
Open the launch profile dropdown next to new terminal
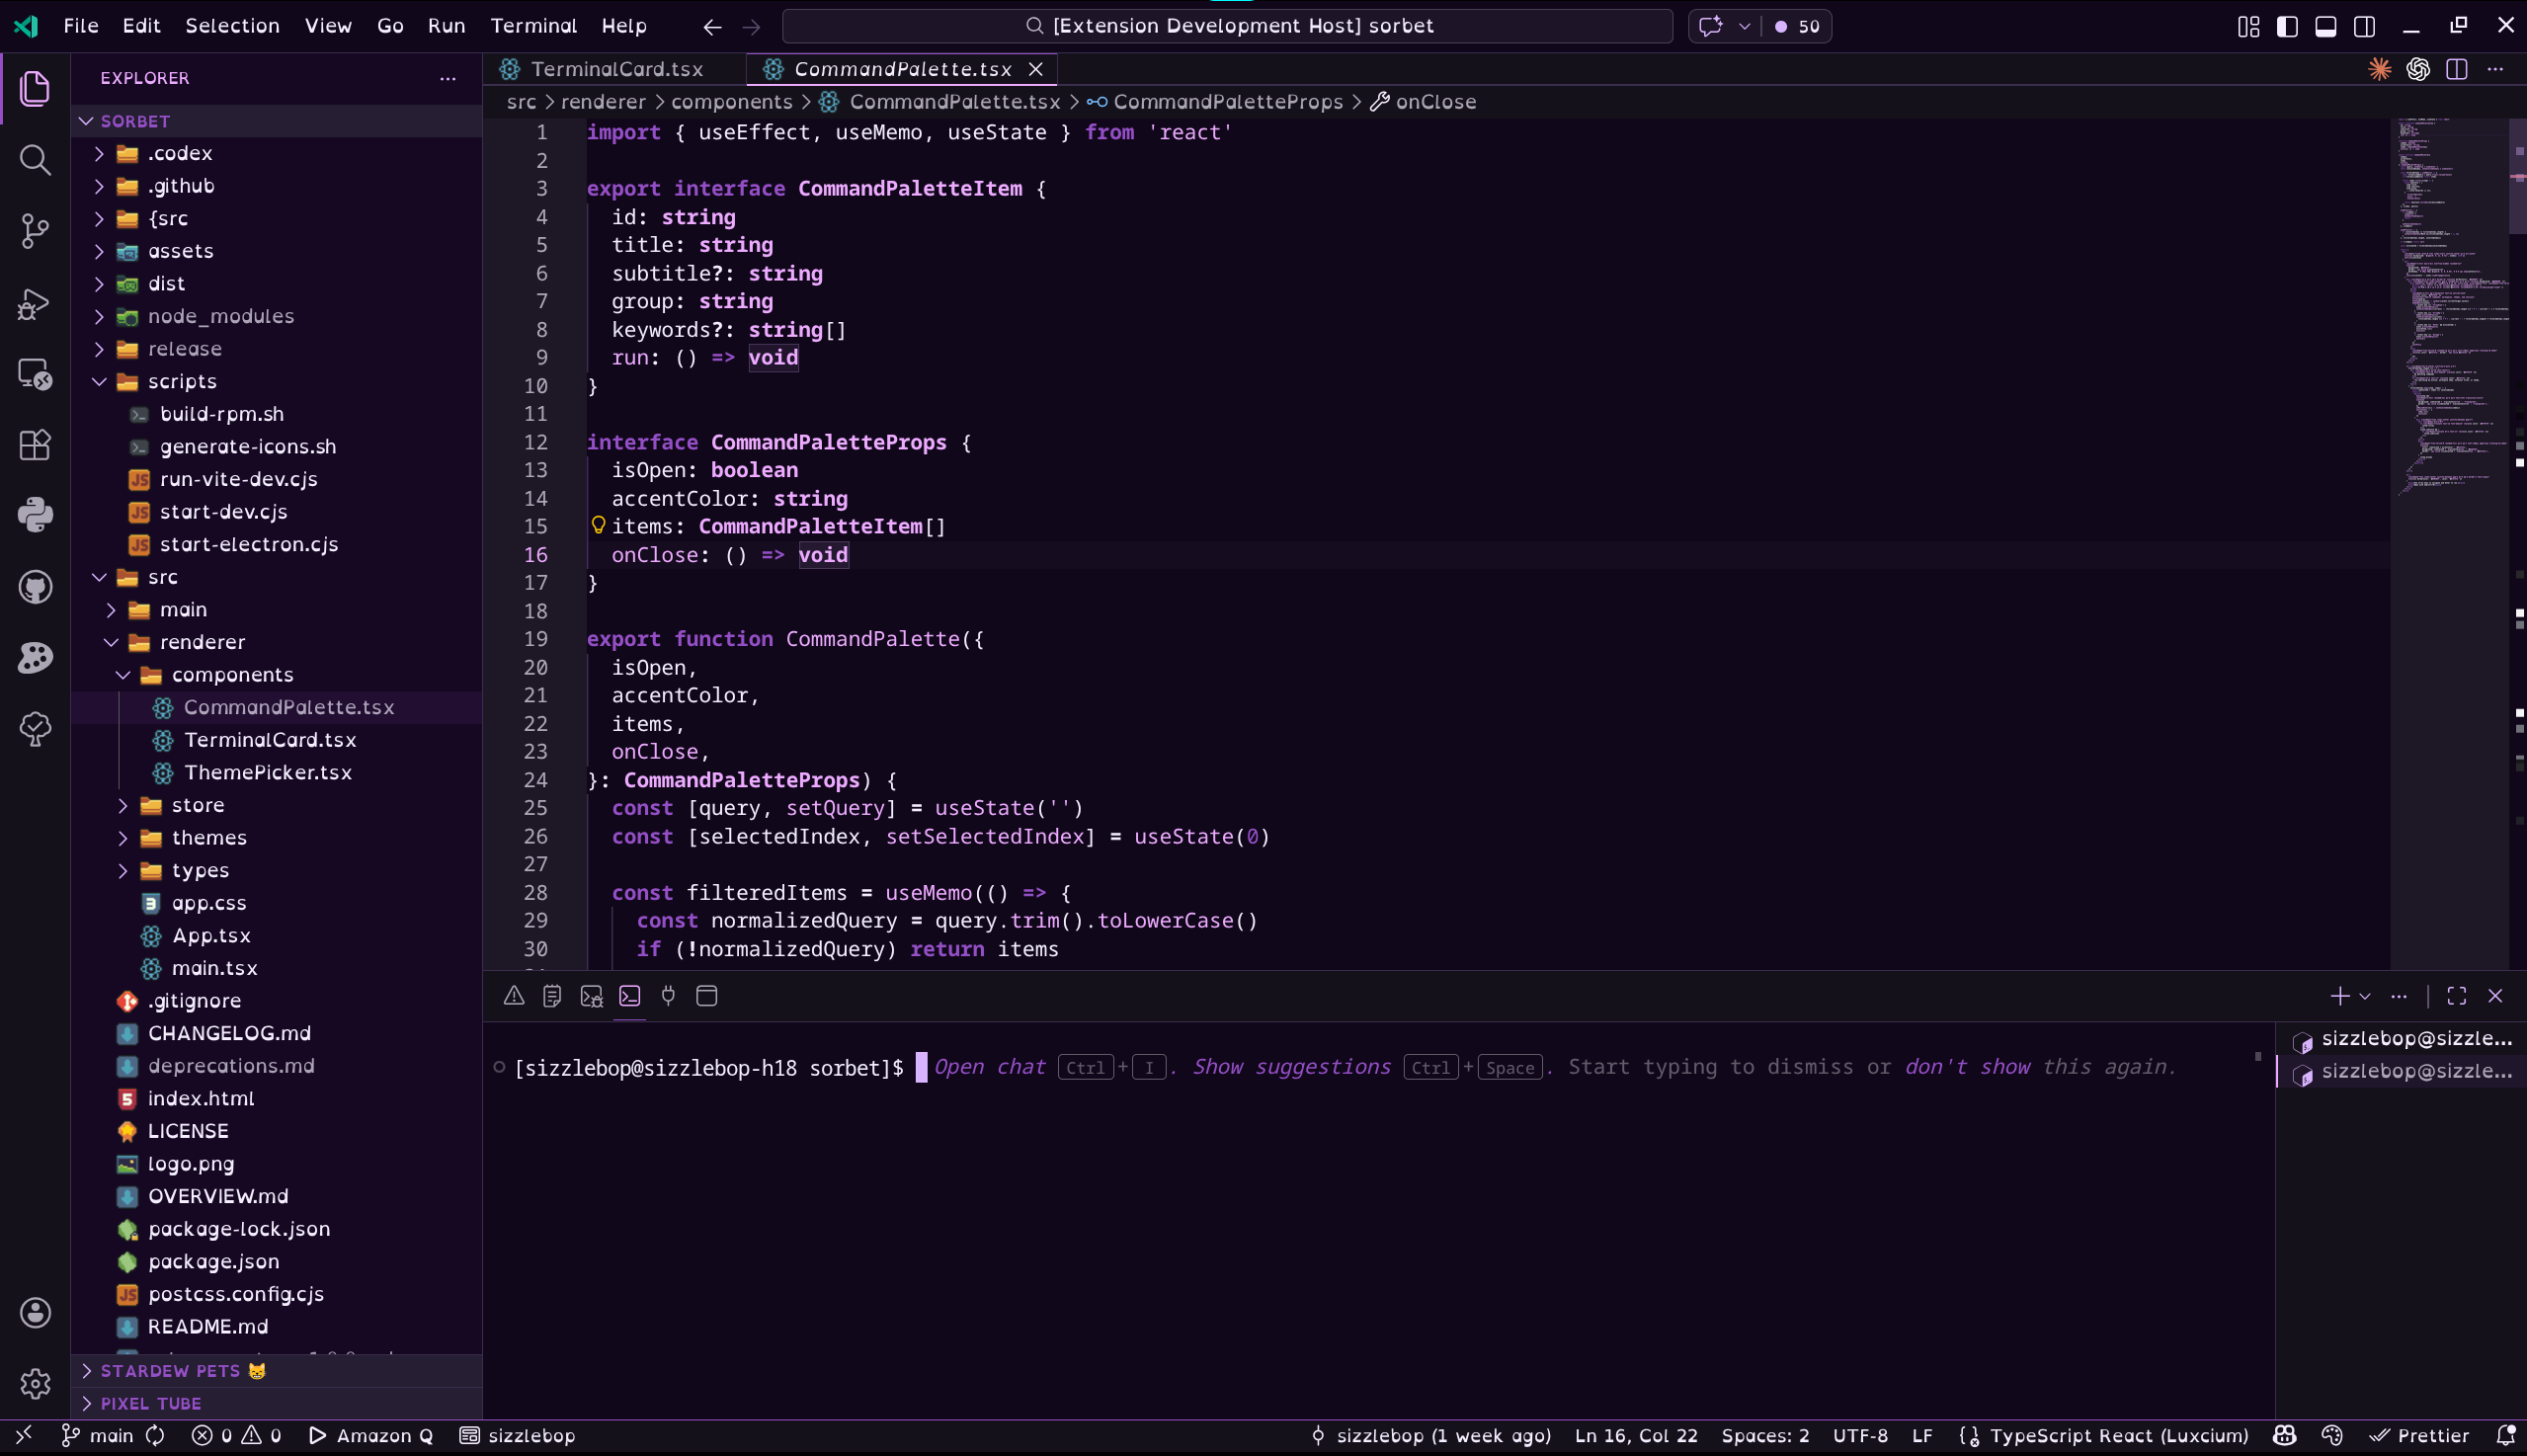(x=2365, y=996)
